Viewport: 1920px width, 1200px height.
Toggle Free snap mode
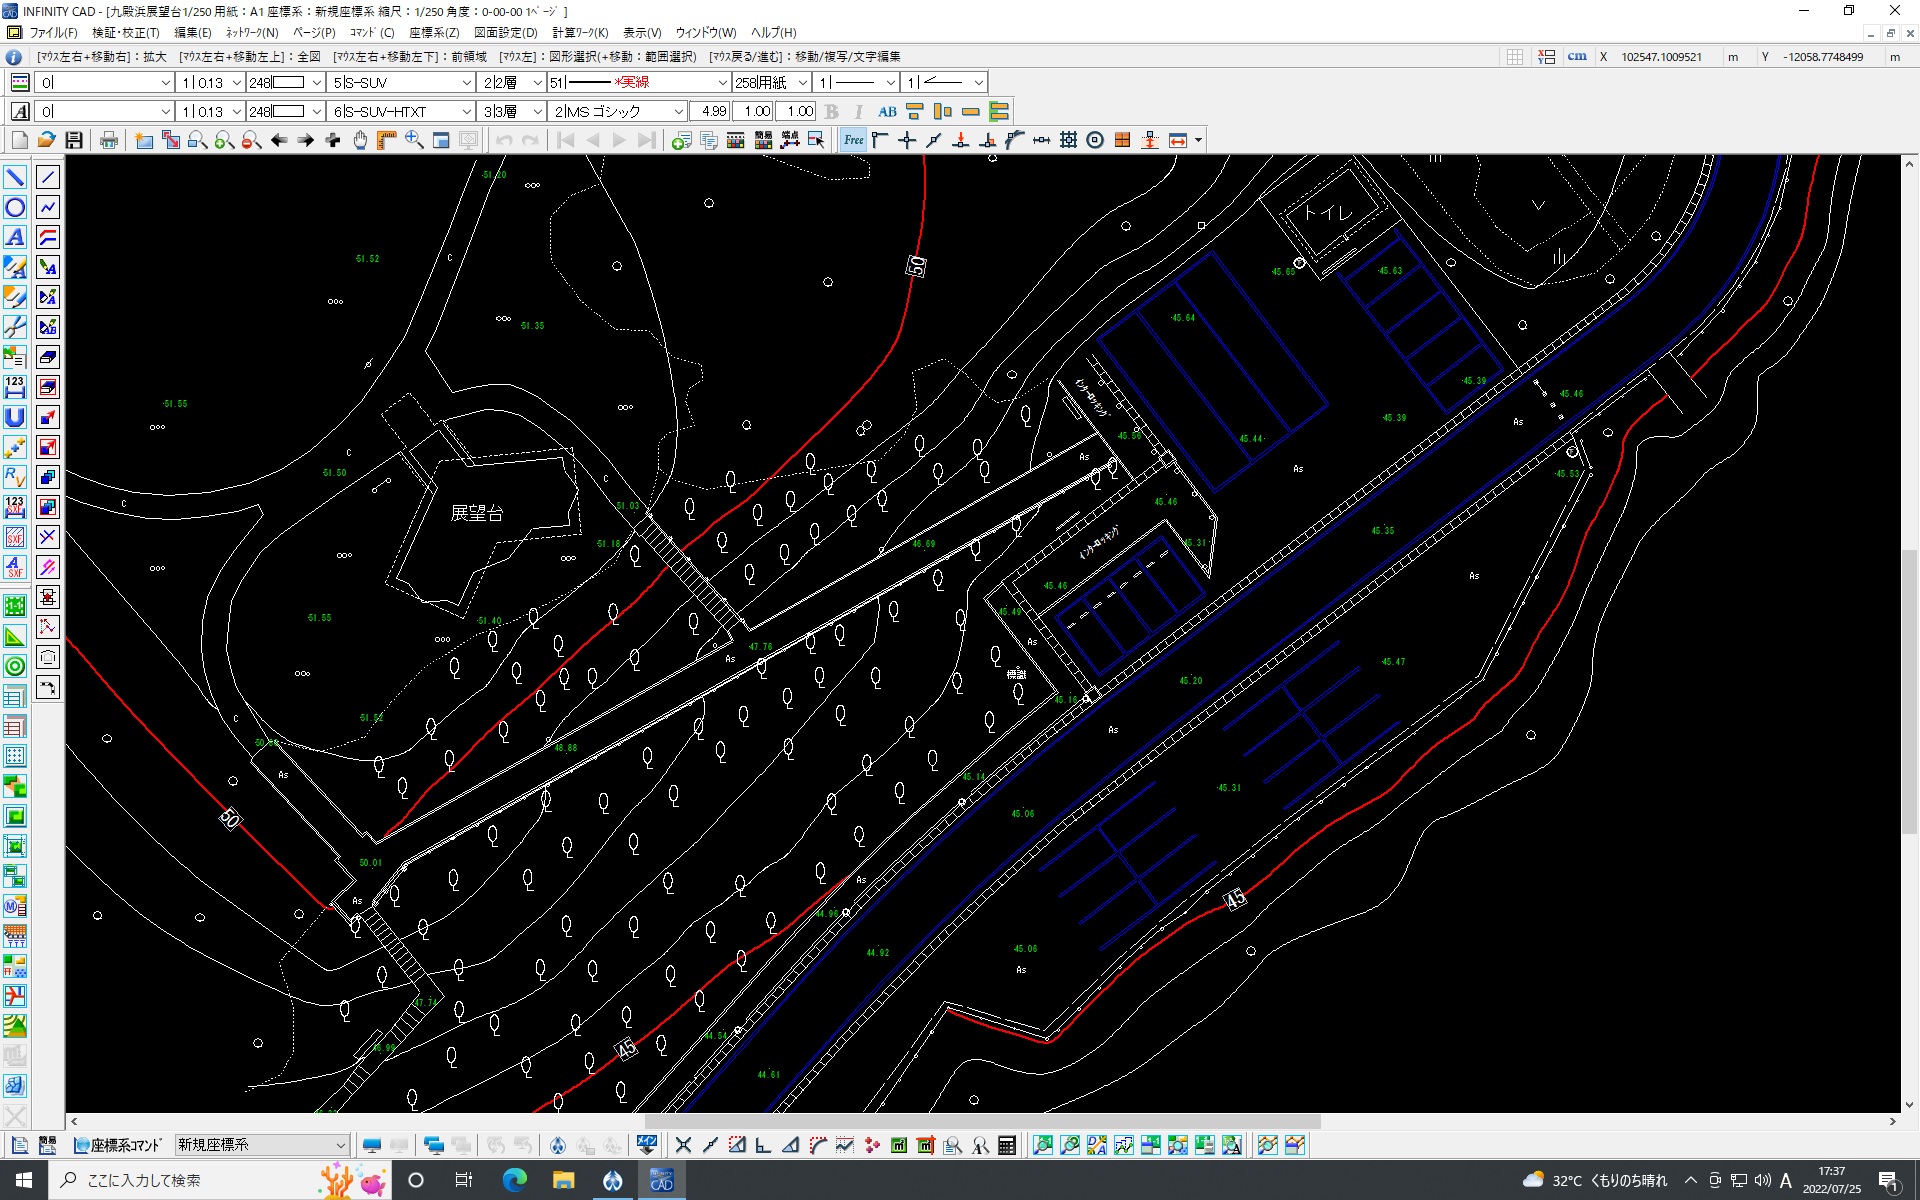[853, 140]
